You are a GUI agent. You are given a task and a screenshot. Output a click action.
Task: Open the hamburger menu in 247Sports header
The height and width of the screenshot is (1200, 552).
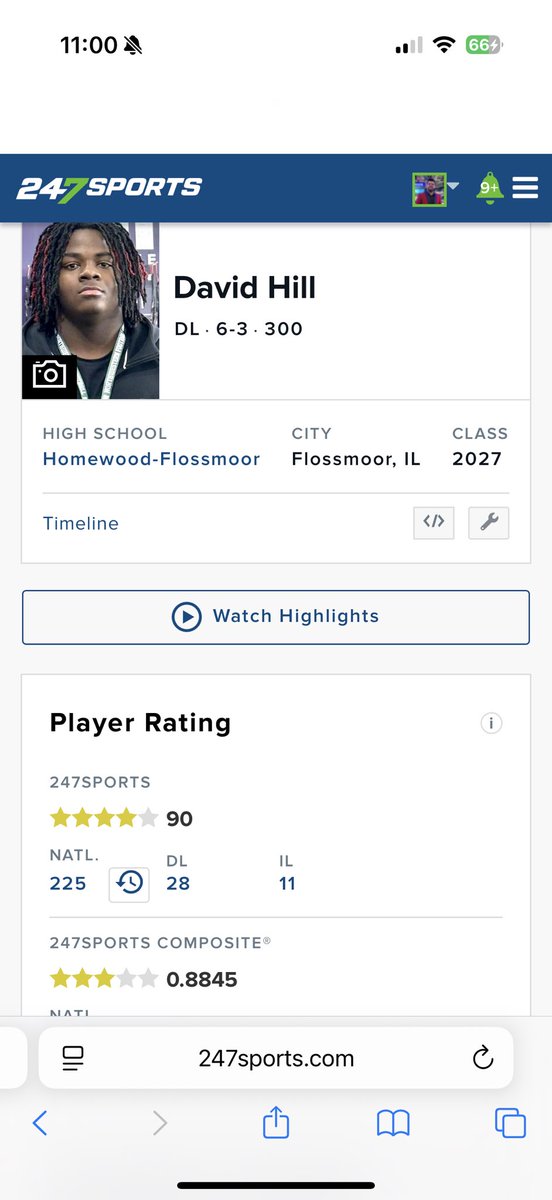pos(525,188)
